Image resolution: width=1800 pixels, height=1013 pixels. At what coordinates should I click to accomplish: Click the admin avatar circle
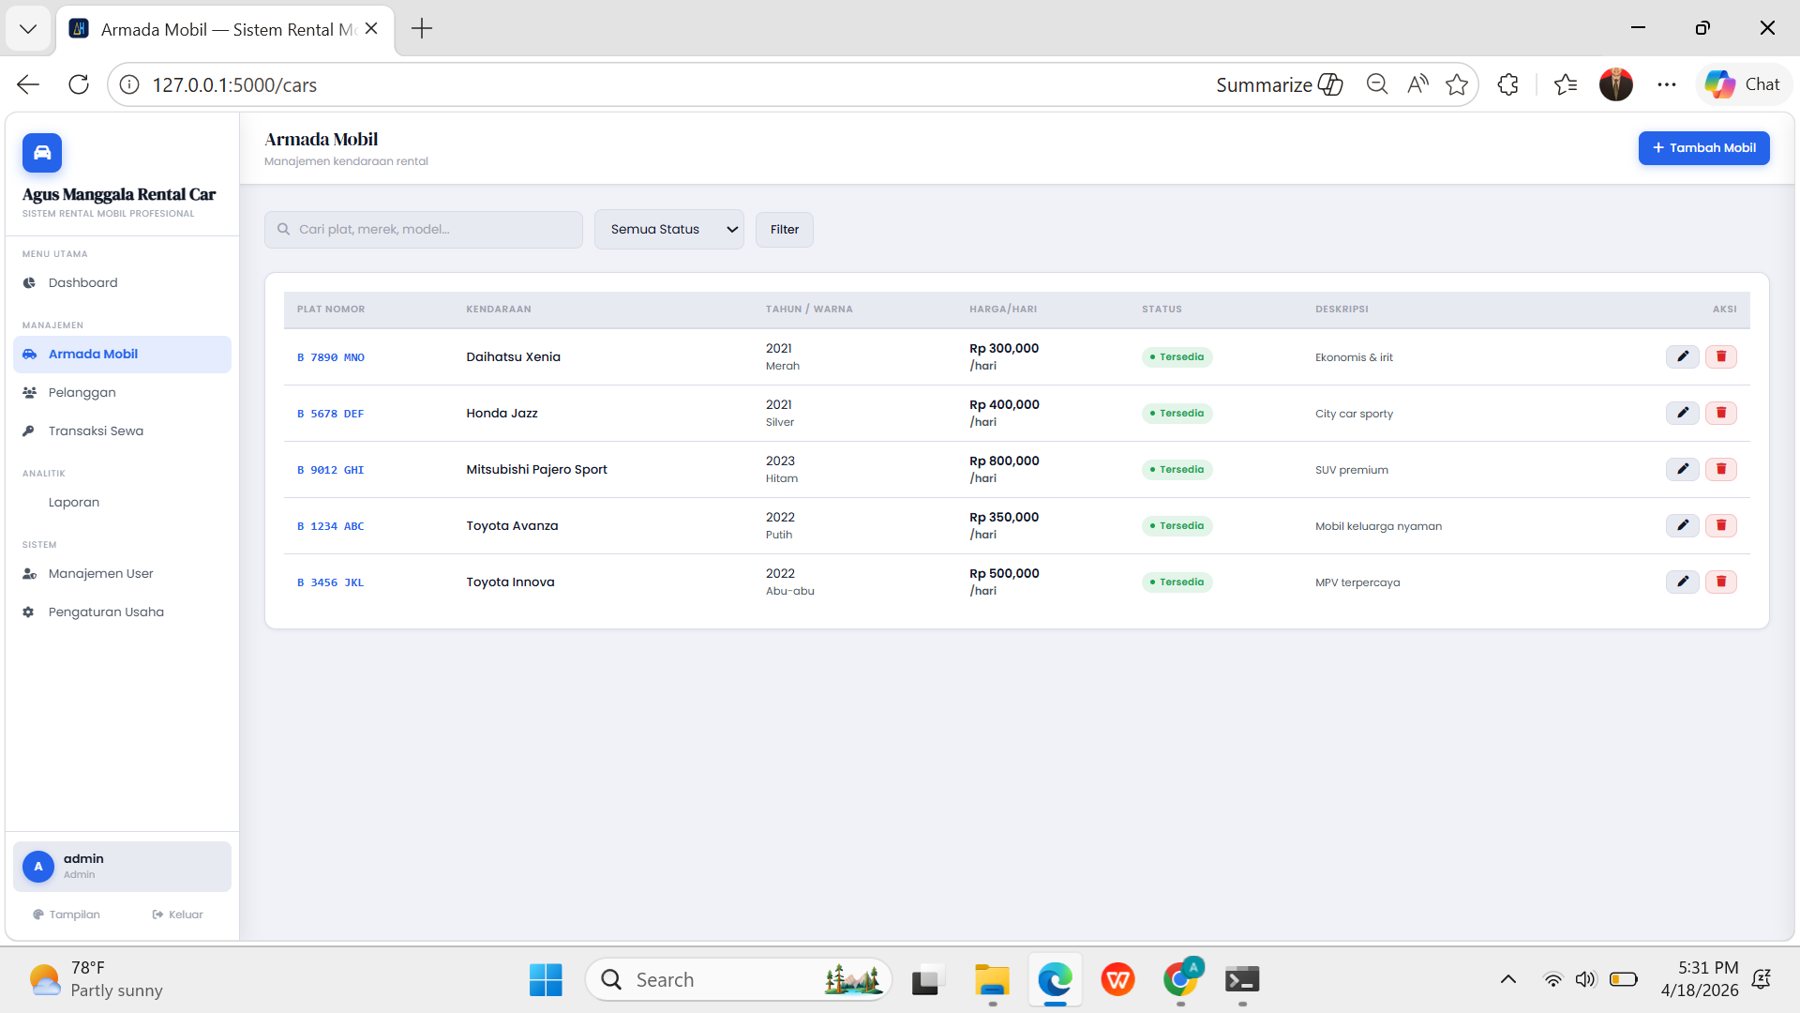(38, 866)
